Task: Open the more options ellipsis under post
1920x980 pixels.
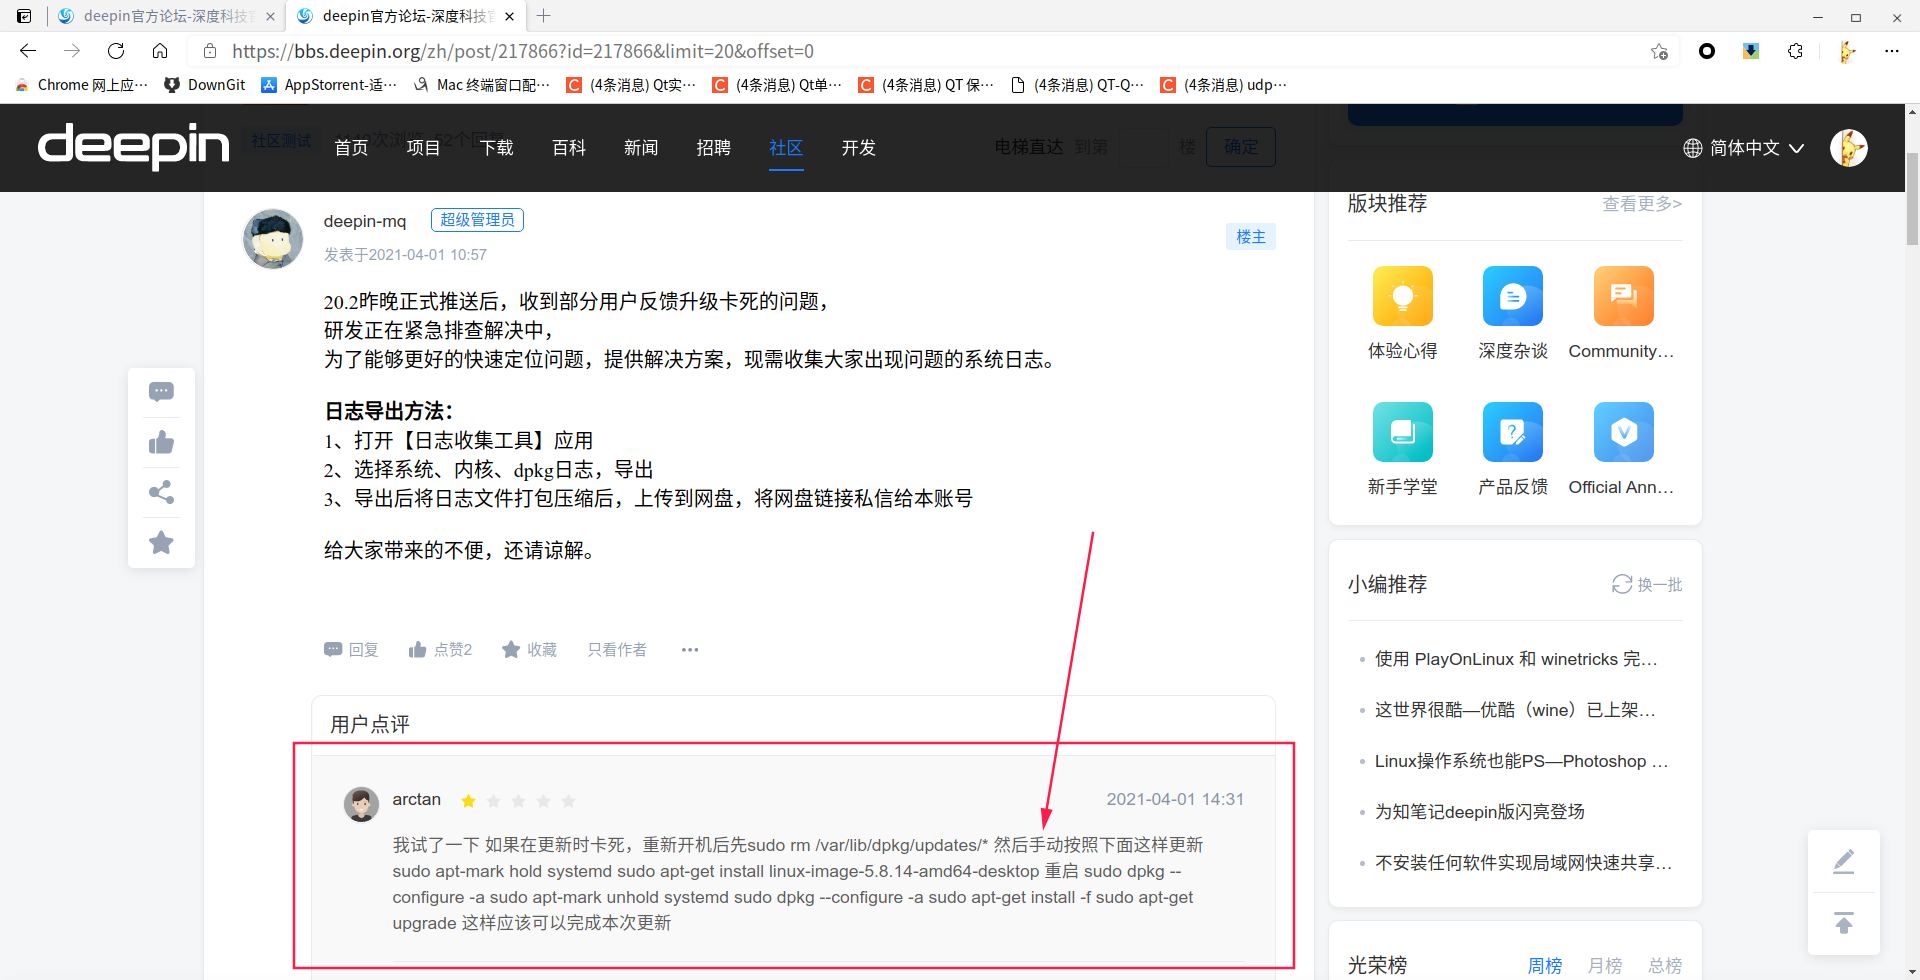Action: [690, 650]
